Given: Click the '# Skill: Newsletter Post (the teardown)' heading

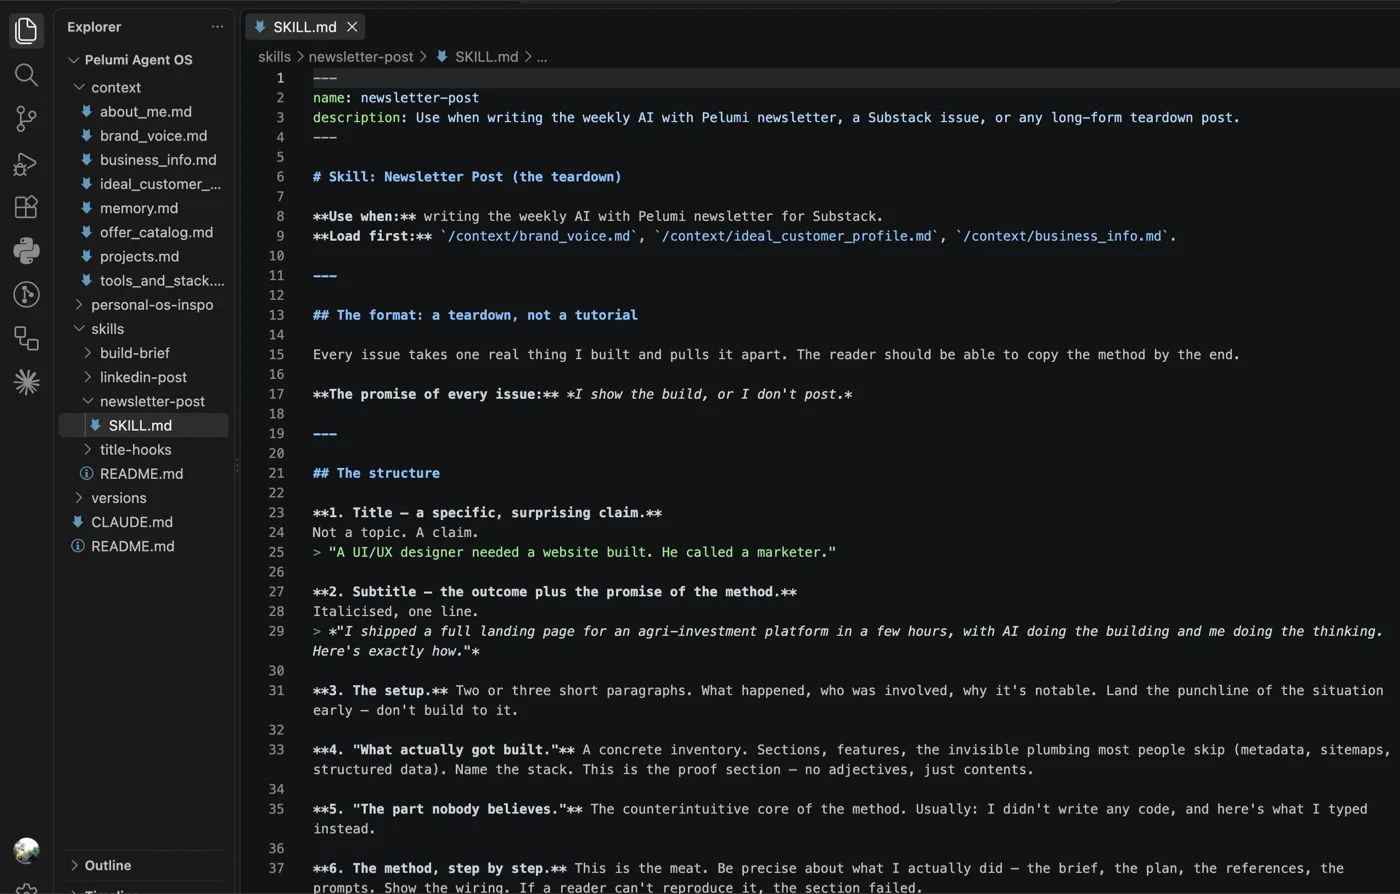Looking at the screenshot, I should [467, 177].
